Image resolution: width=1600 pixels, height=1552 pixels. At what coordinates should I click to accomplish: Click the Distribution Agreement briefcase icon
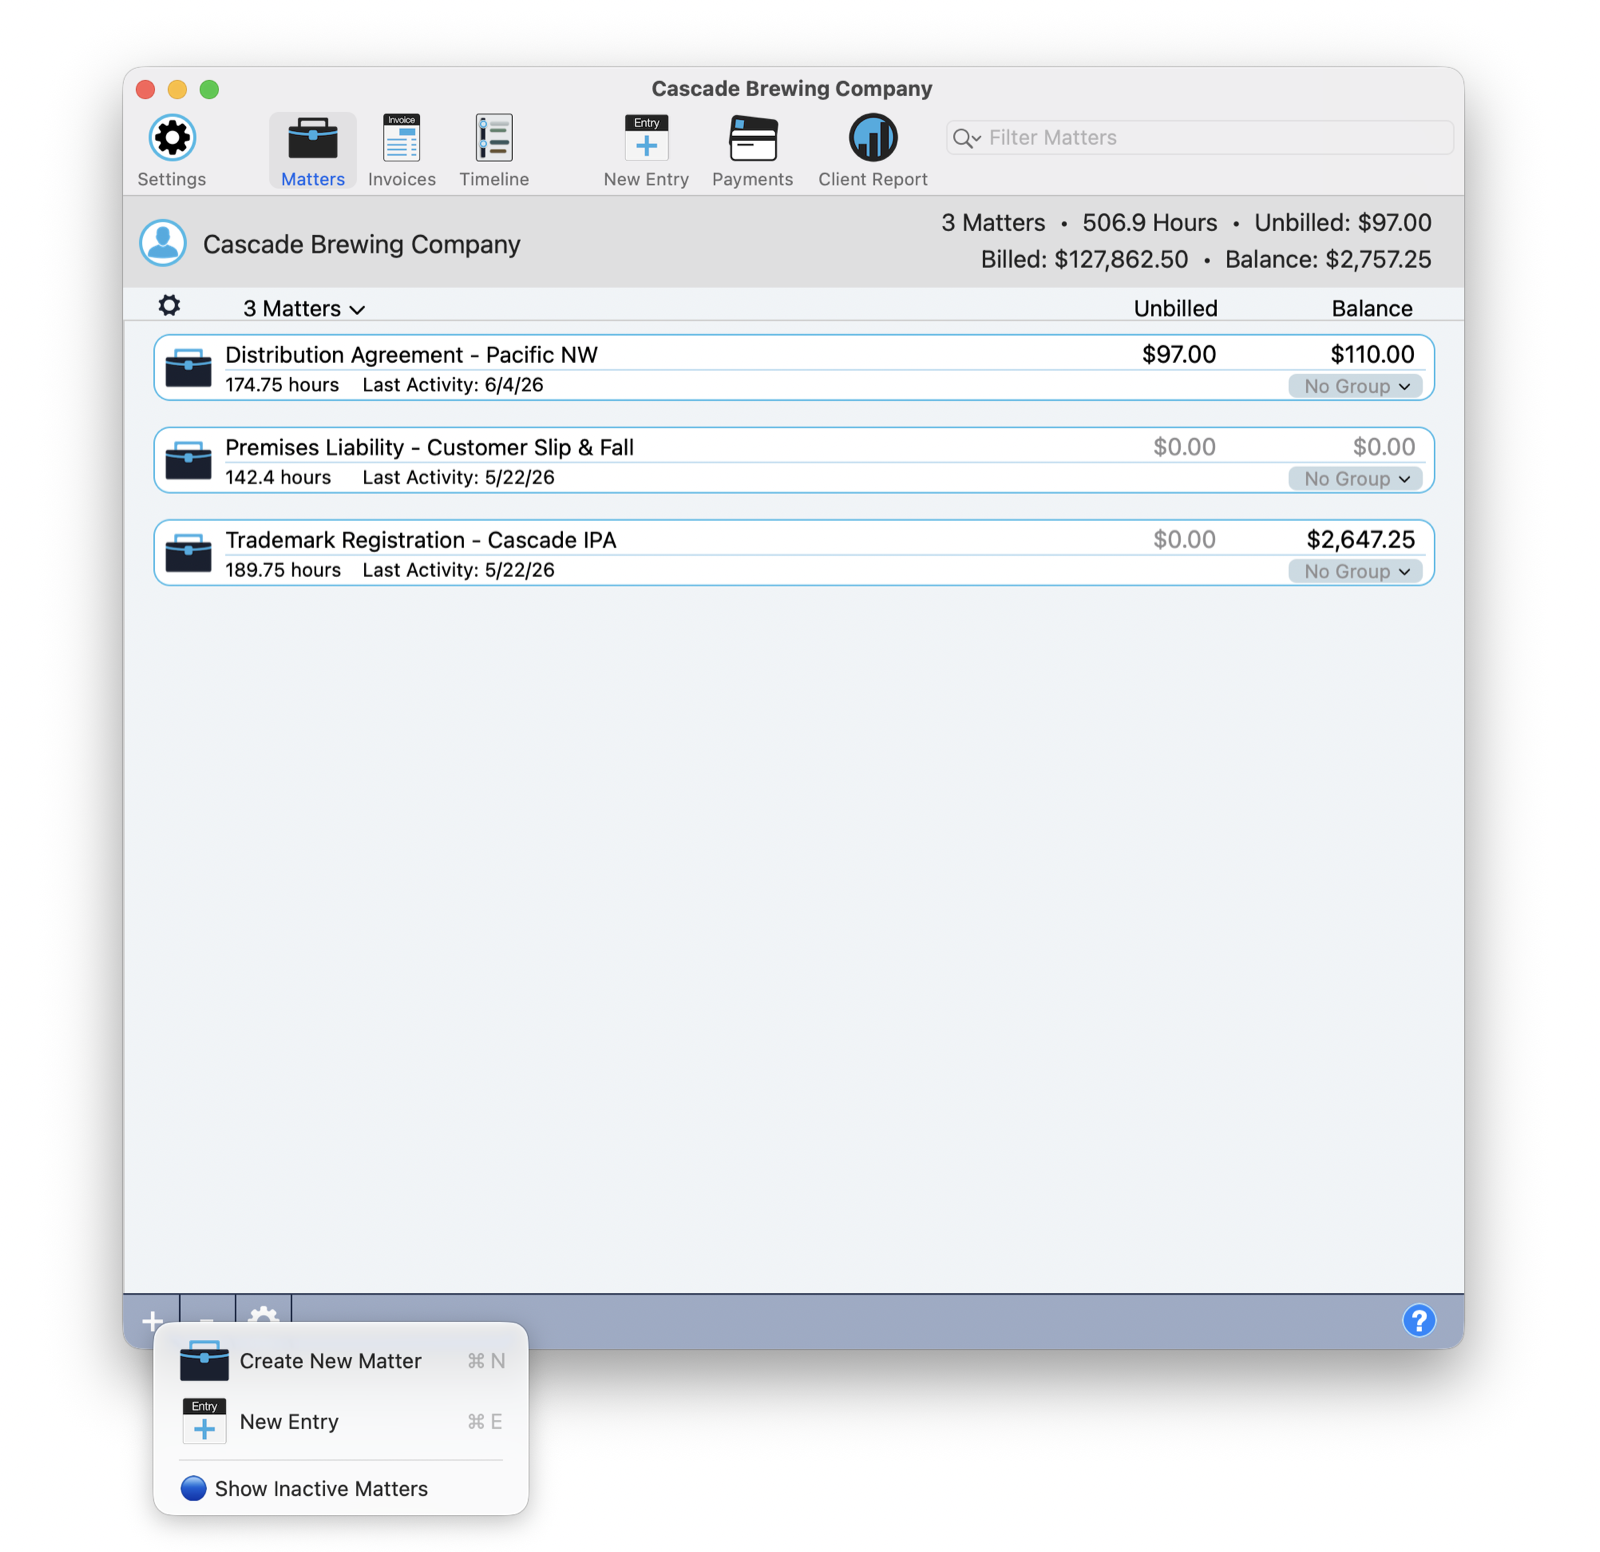click(188, 367)
